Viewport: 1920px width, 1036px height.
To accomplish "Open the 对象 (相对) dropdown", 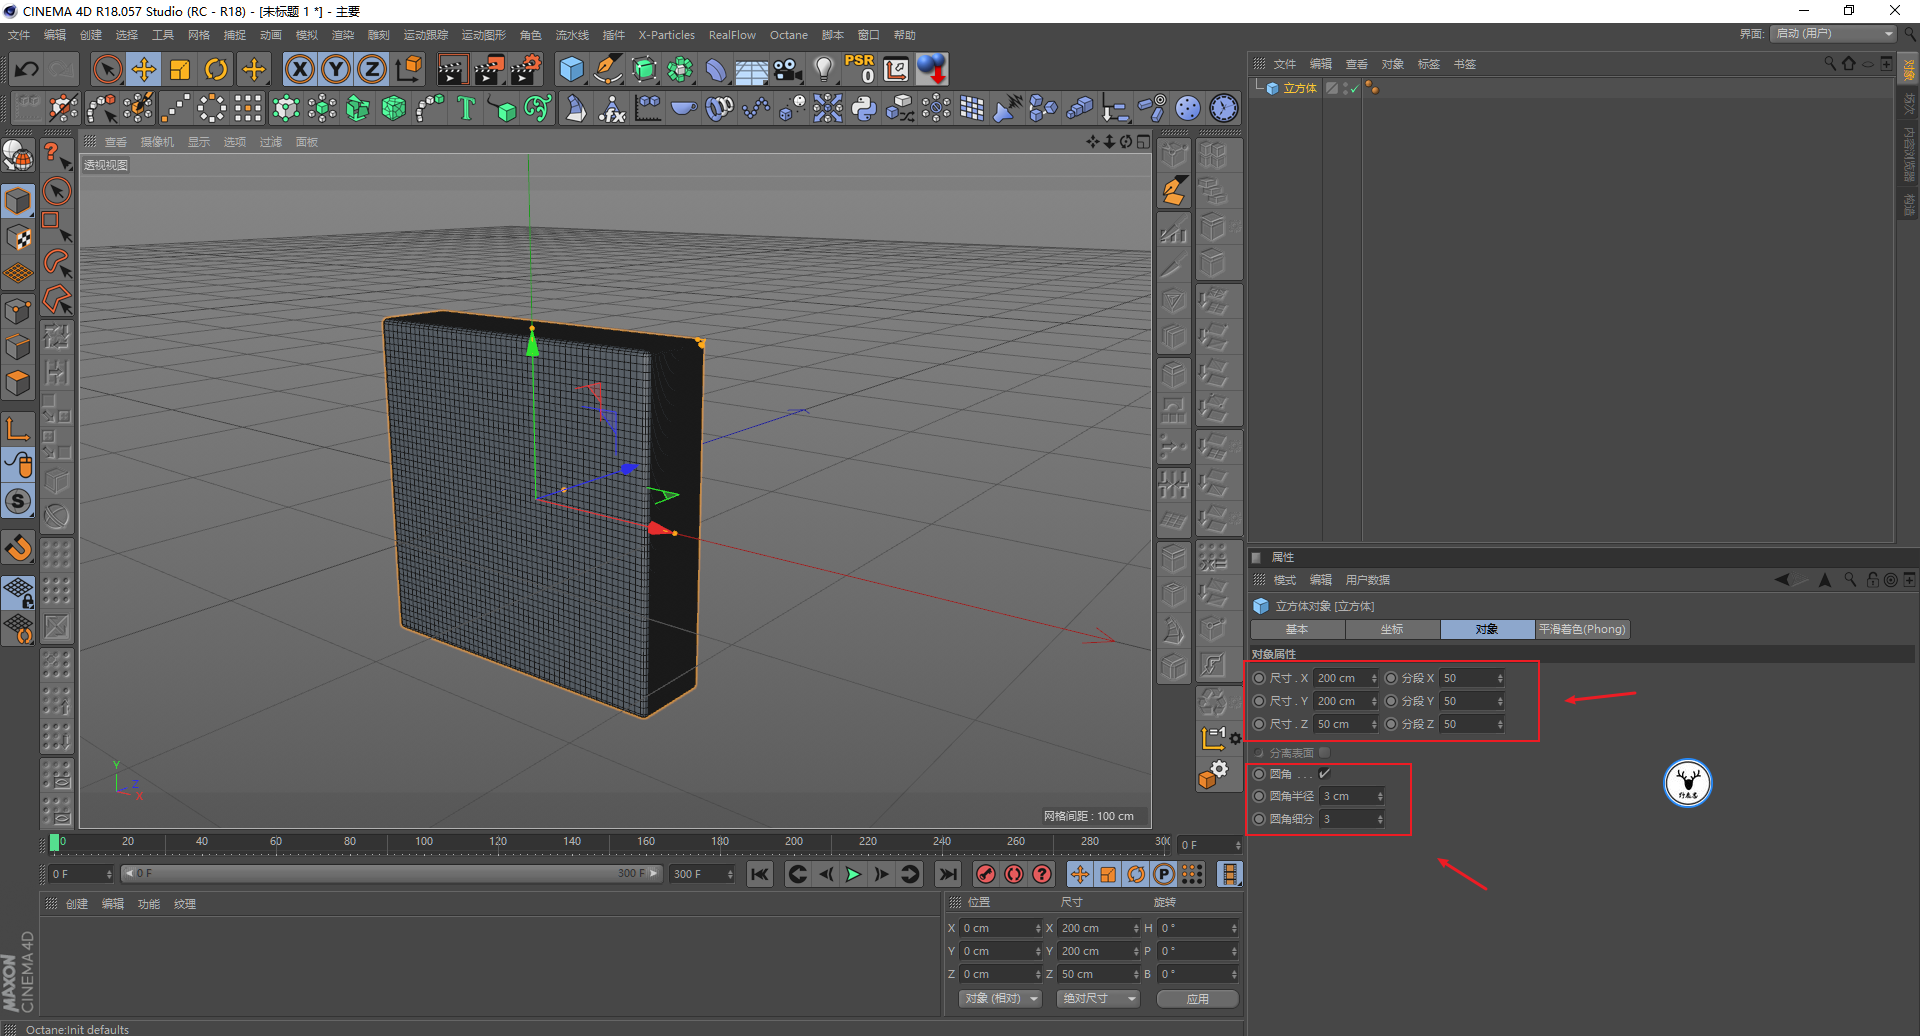I will coord(1001,999).
